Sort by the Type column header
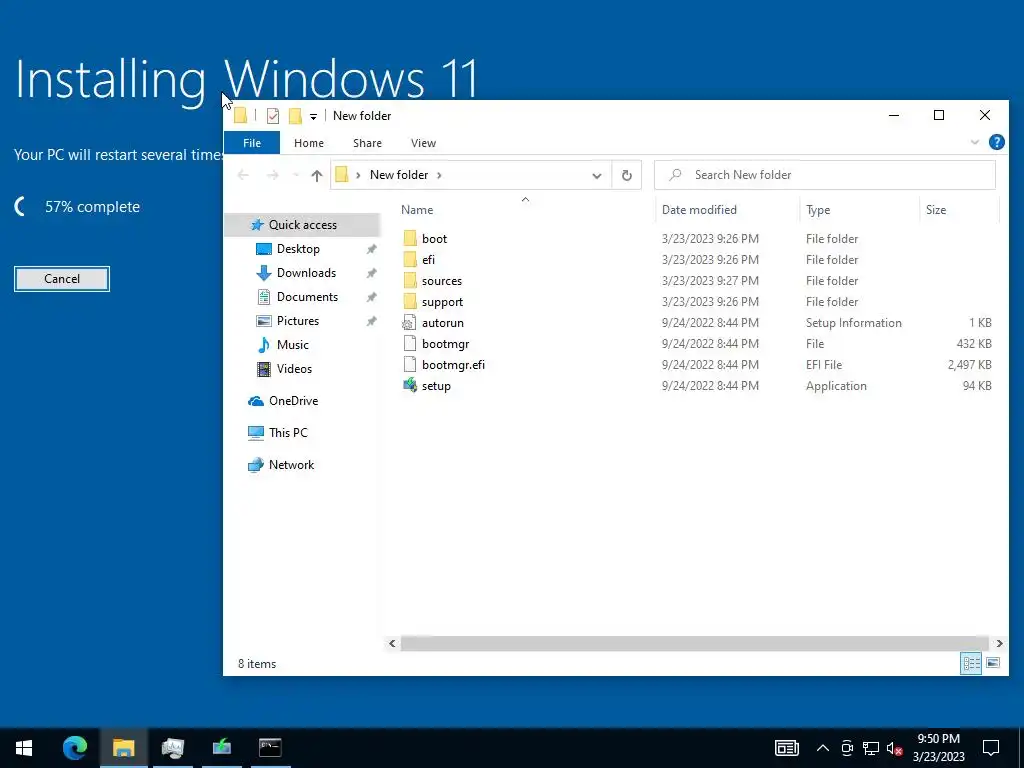1024x768 pixels. tap(859, 210)
